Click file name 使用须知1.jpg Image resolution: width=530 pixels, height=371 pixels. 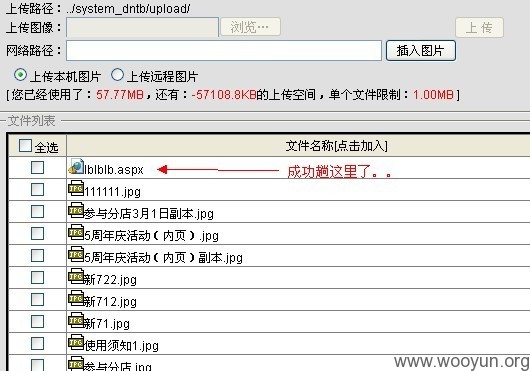[x=121, y=346]
